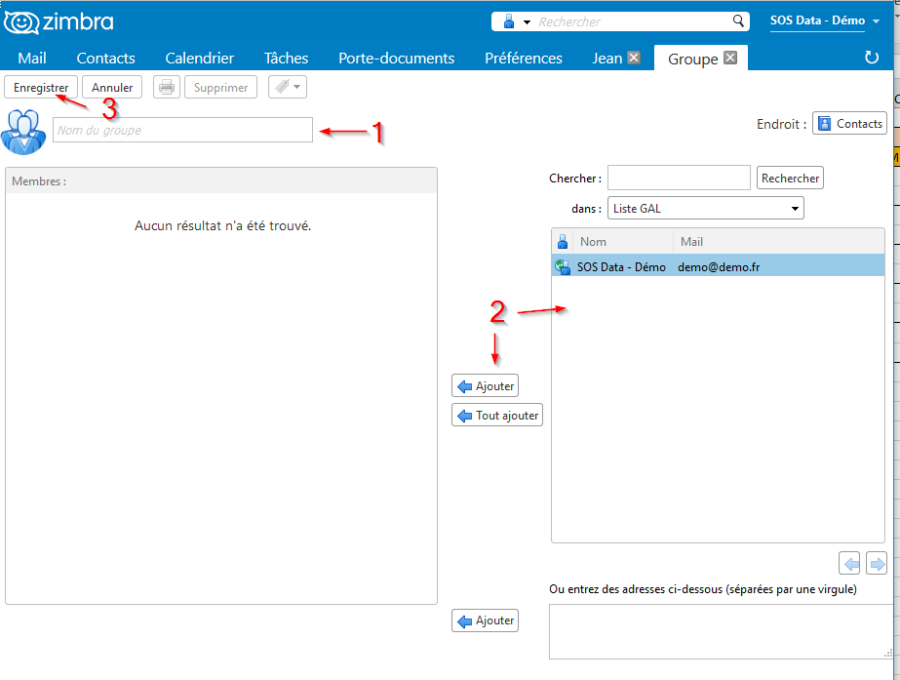
Task: Click the magnifier icon in the search bar
Action: point(738,20)
